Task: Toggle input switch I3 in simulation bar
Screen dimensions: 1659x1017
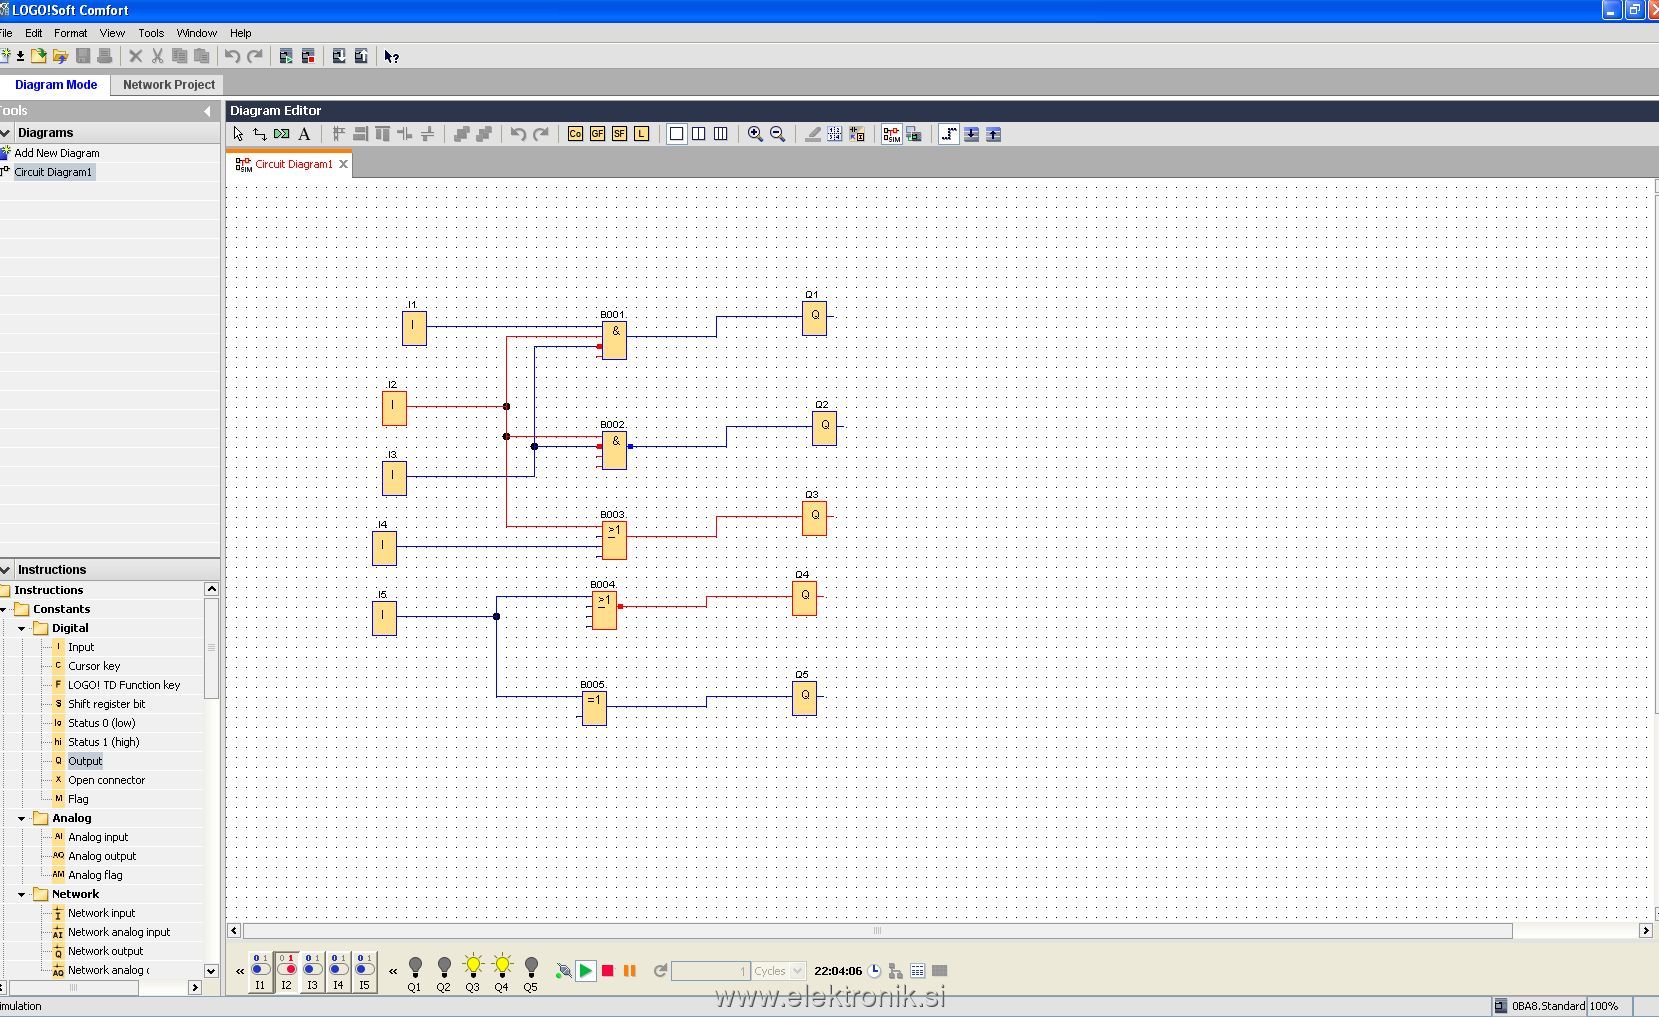Action: [312, 972]
